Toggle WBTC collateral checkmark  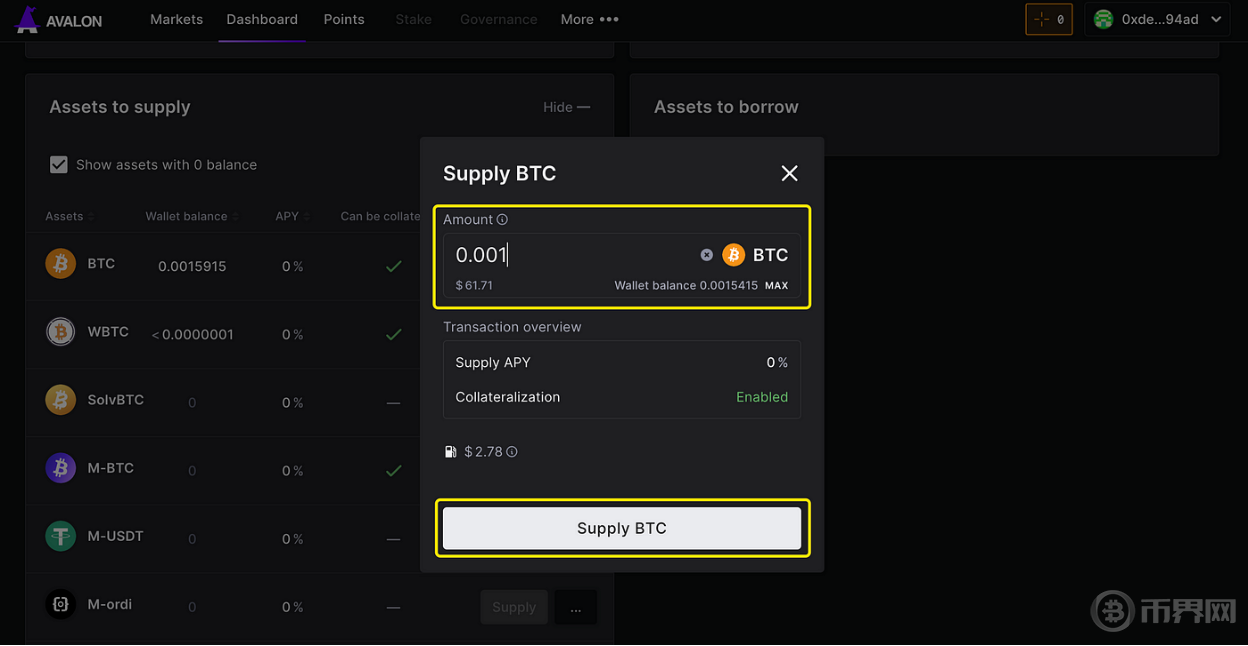point(393,335)
